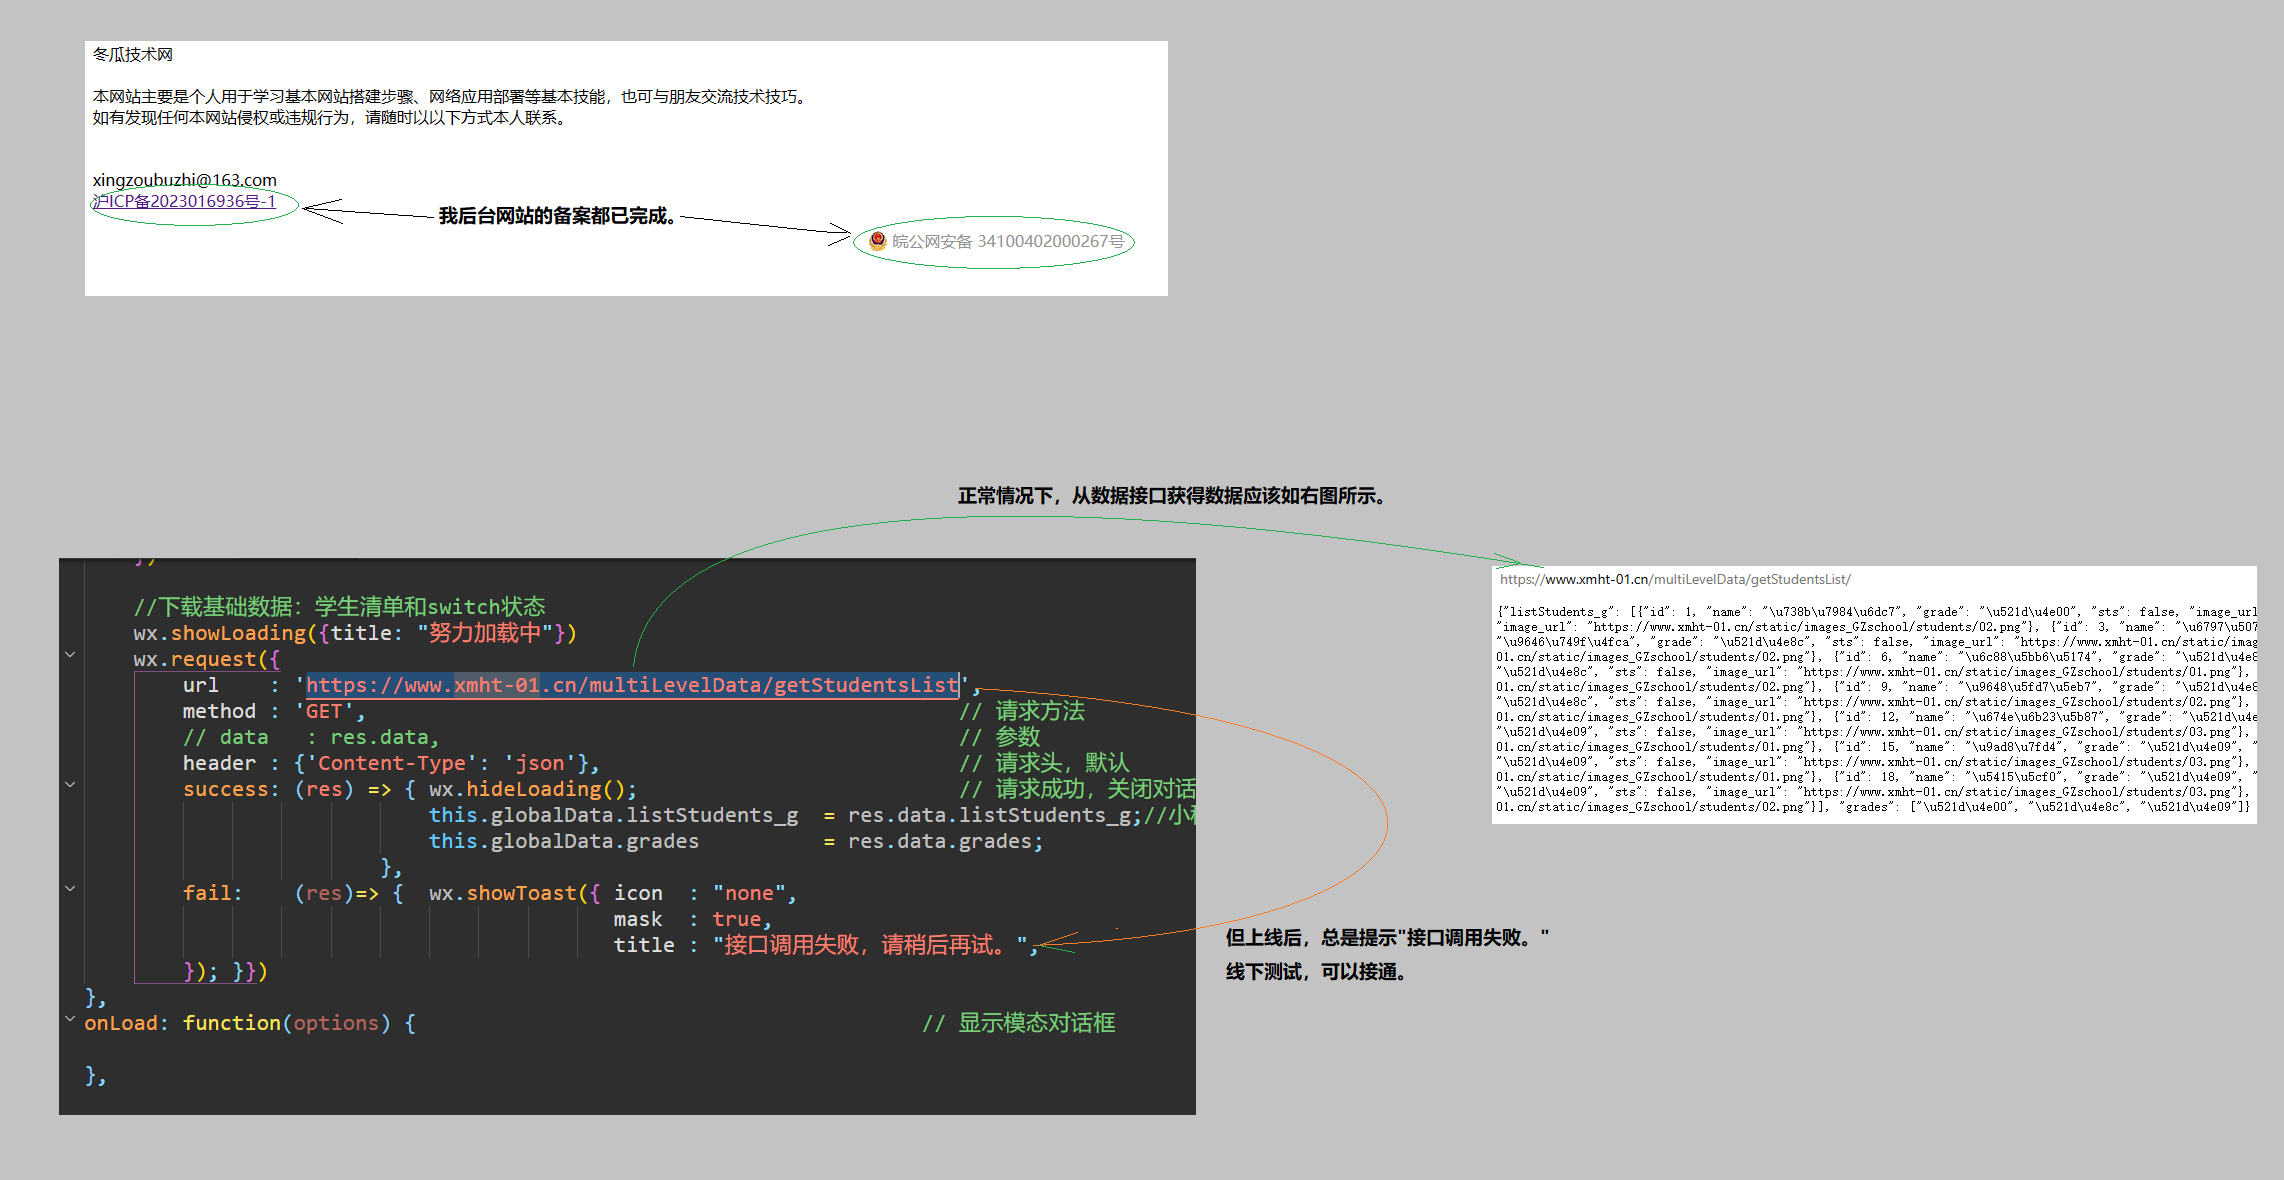Click the annotation 我后台网站的备案都已完成
This screenshot has width=2284, height=1180.
pos(557,216)
